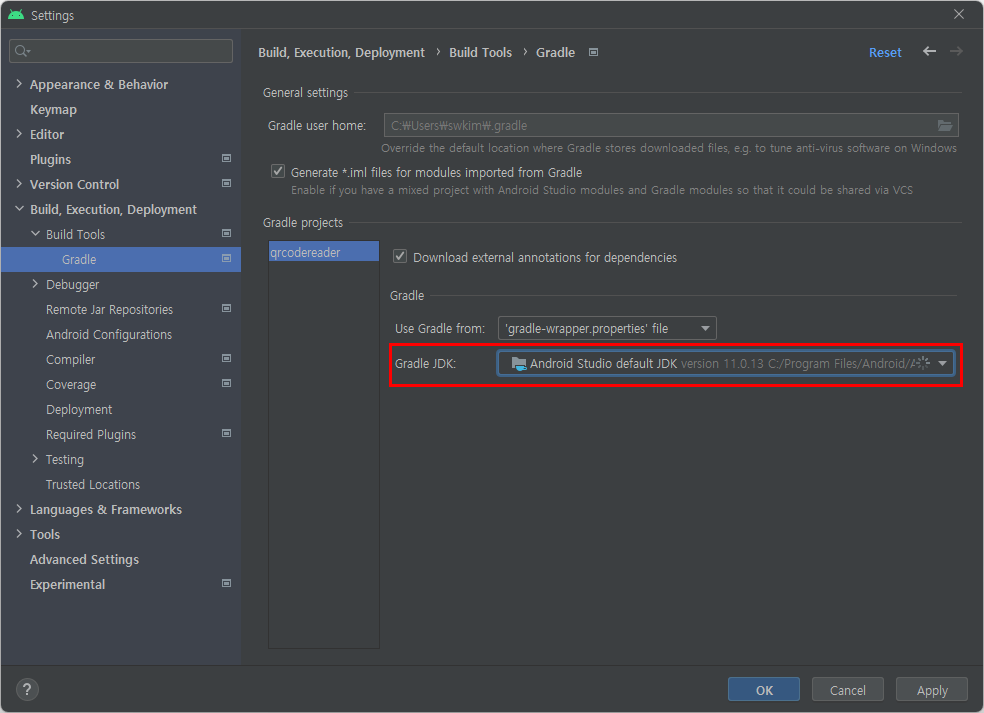Image resolution: width=984 pixels, height=713 pixels.
Task: Click the Android Studio logo in title bar
Action: (x=16, y=14)
